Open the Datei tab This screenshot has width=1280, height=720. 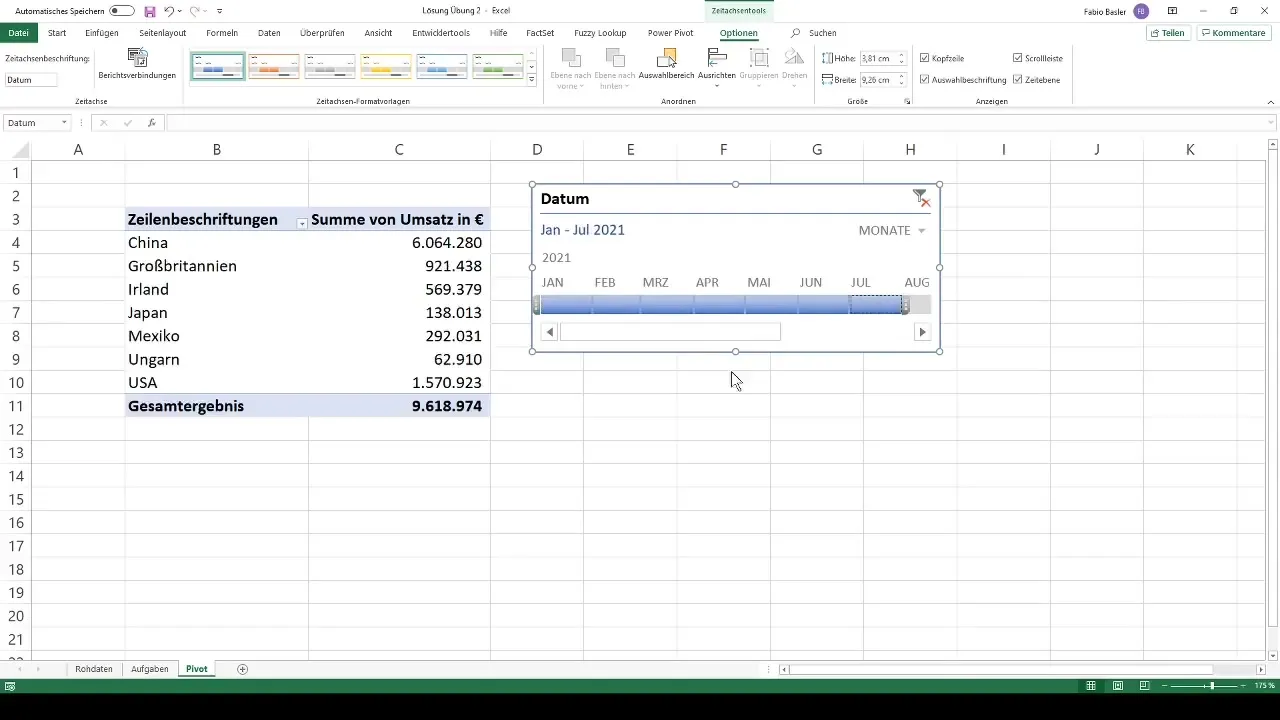coord(18,33)
